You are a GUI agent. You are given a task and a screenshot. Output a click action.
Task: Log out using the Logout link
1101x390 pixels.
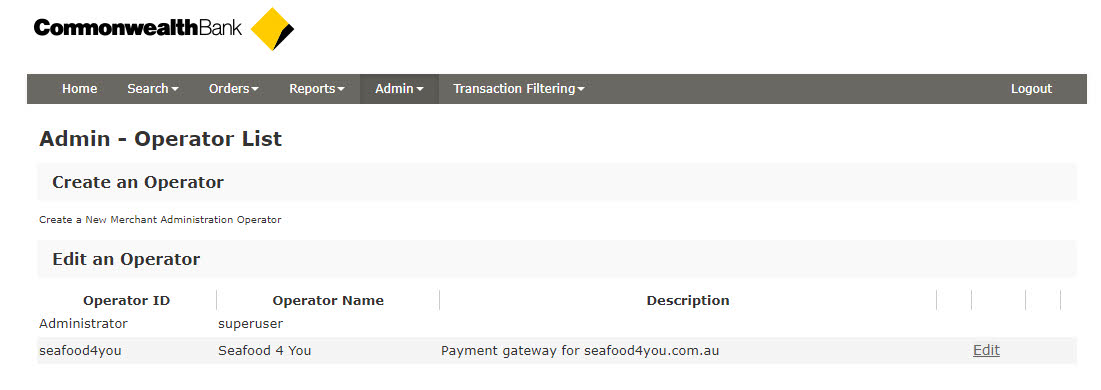(1031, 89)
